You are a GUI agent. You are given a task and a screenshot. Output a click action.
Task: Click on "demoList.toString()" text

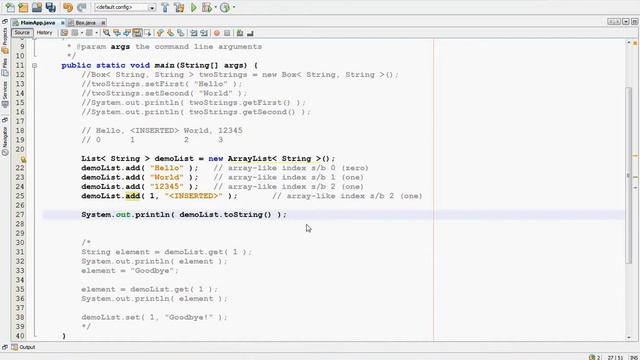[225, 215]
